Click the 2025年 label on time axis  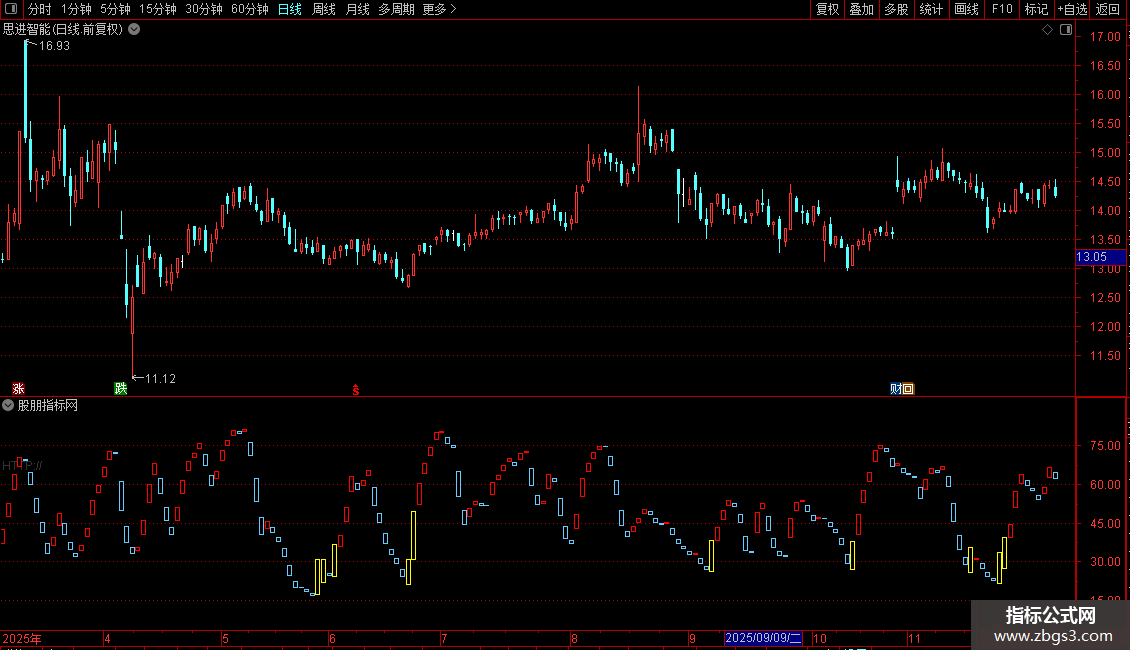[22, 638]
